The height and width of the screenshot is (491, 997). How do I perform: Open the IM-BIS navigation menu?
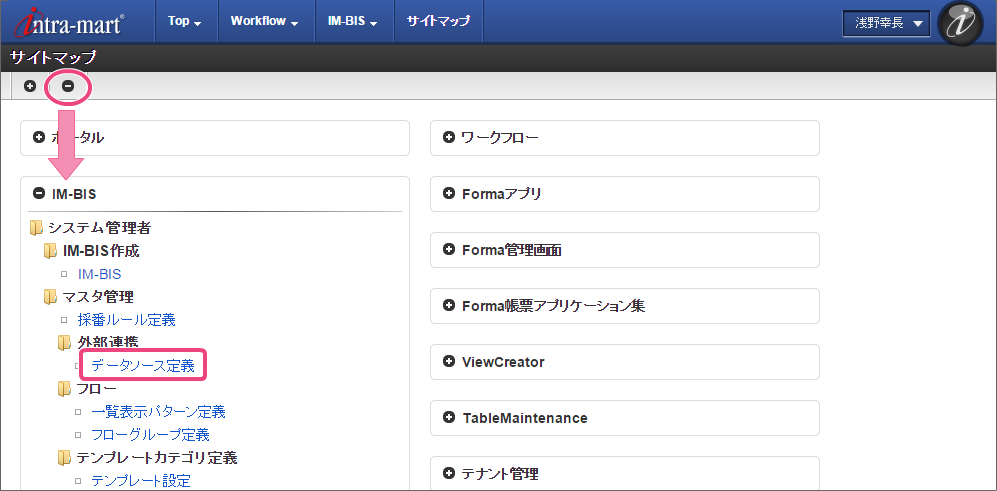coord(352,21)
